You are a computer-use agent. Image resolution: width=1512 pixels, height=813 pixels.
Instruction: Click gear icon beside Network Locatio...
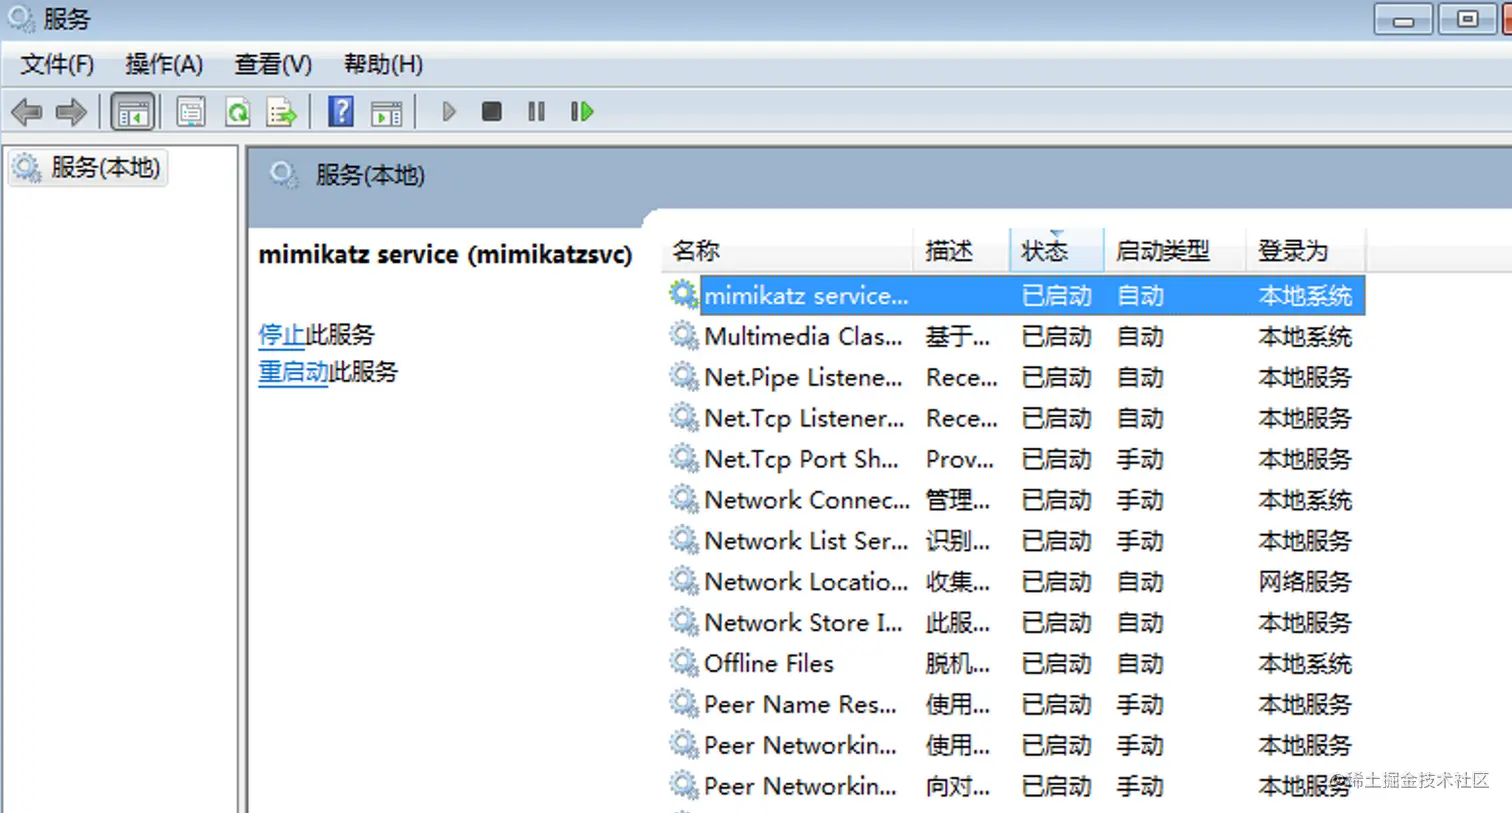pyautogui.click(x=683, y=581)
